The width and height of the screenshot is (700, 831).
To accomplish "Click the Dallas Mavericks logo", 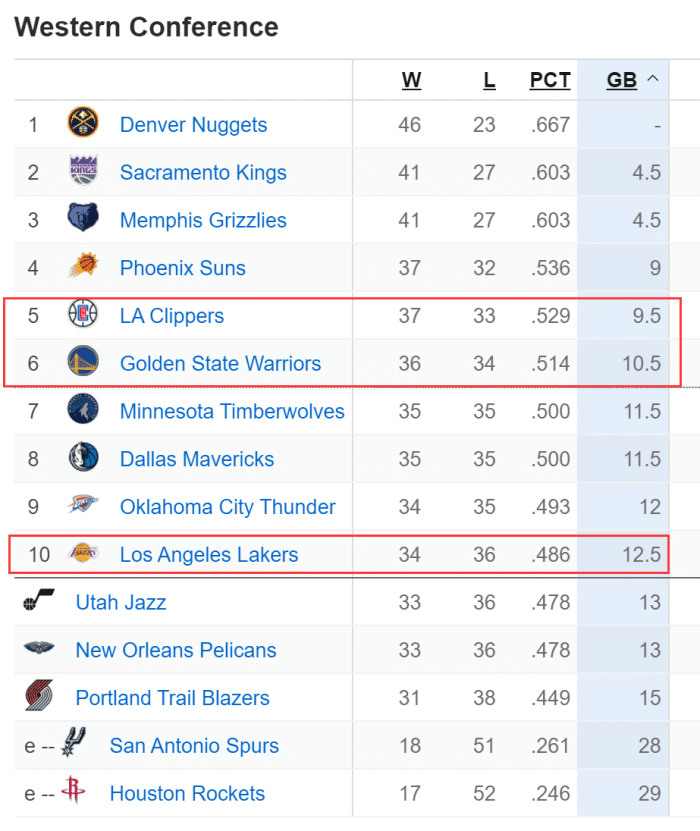I will tap(83, 458).
